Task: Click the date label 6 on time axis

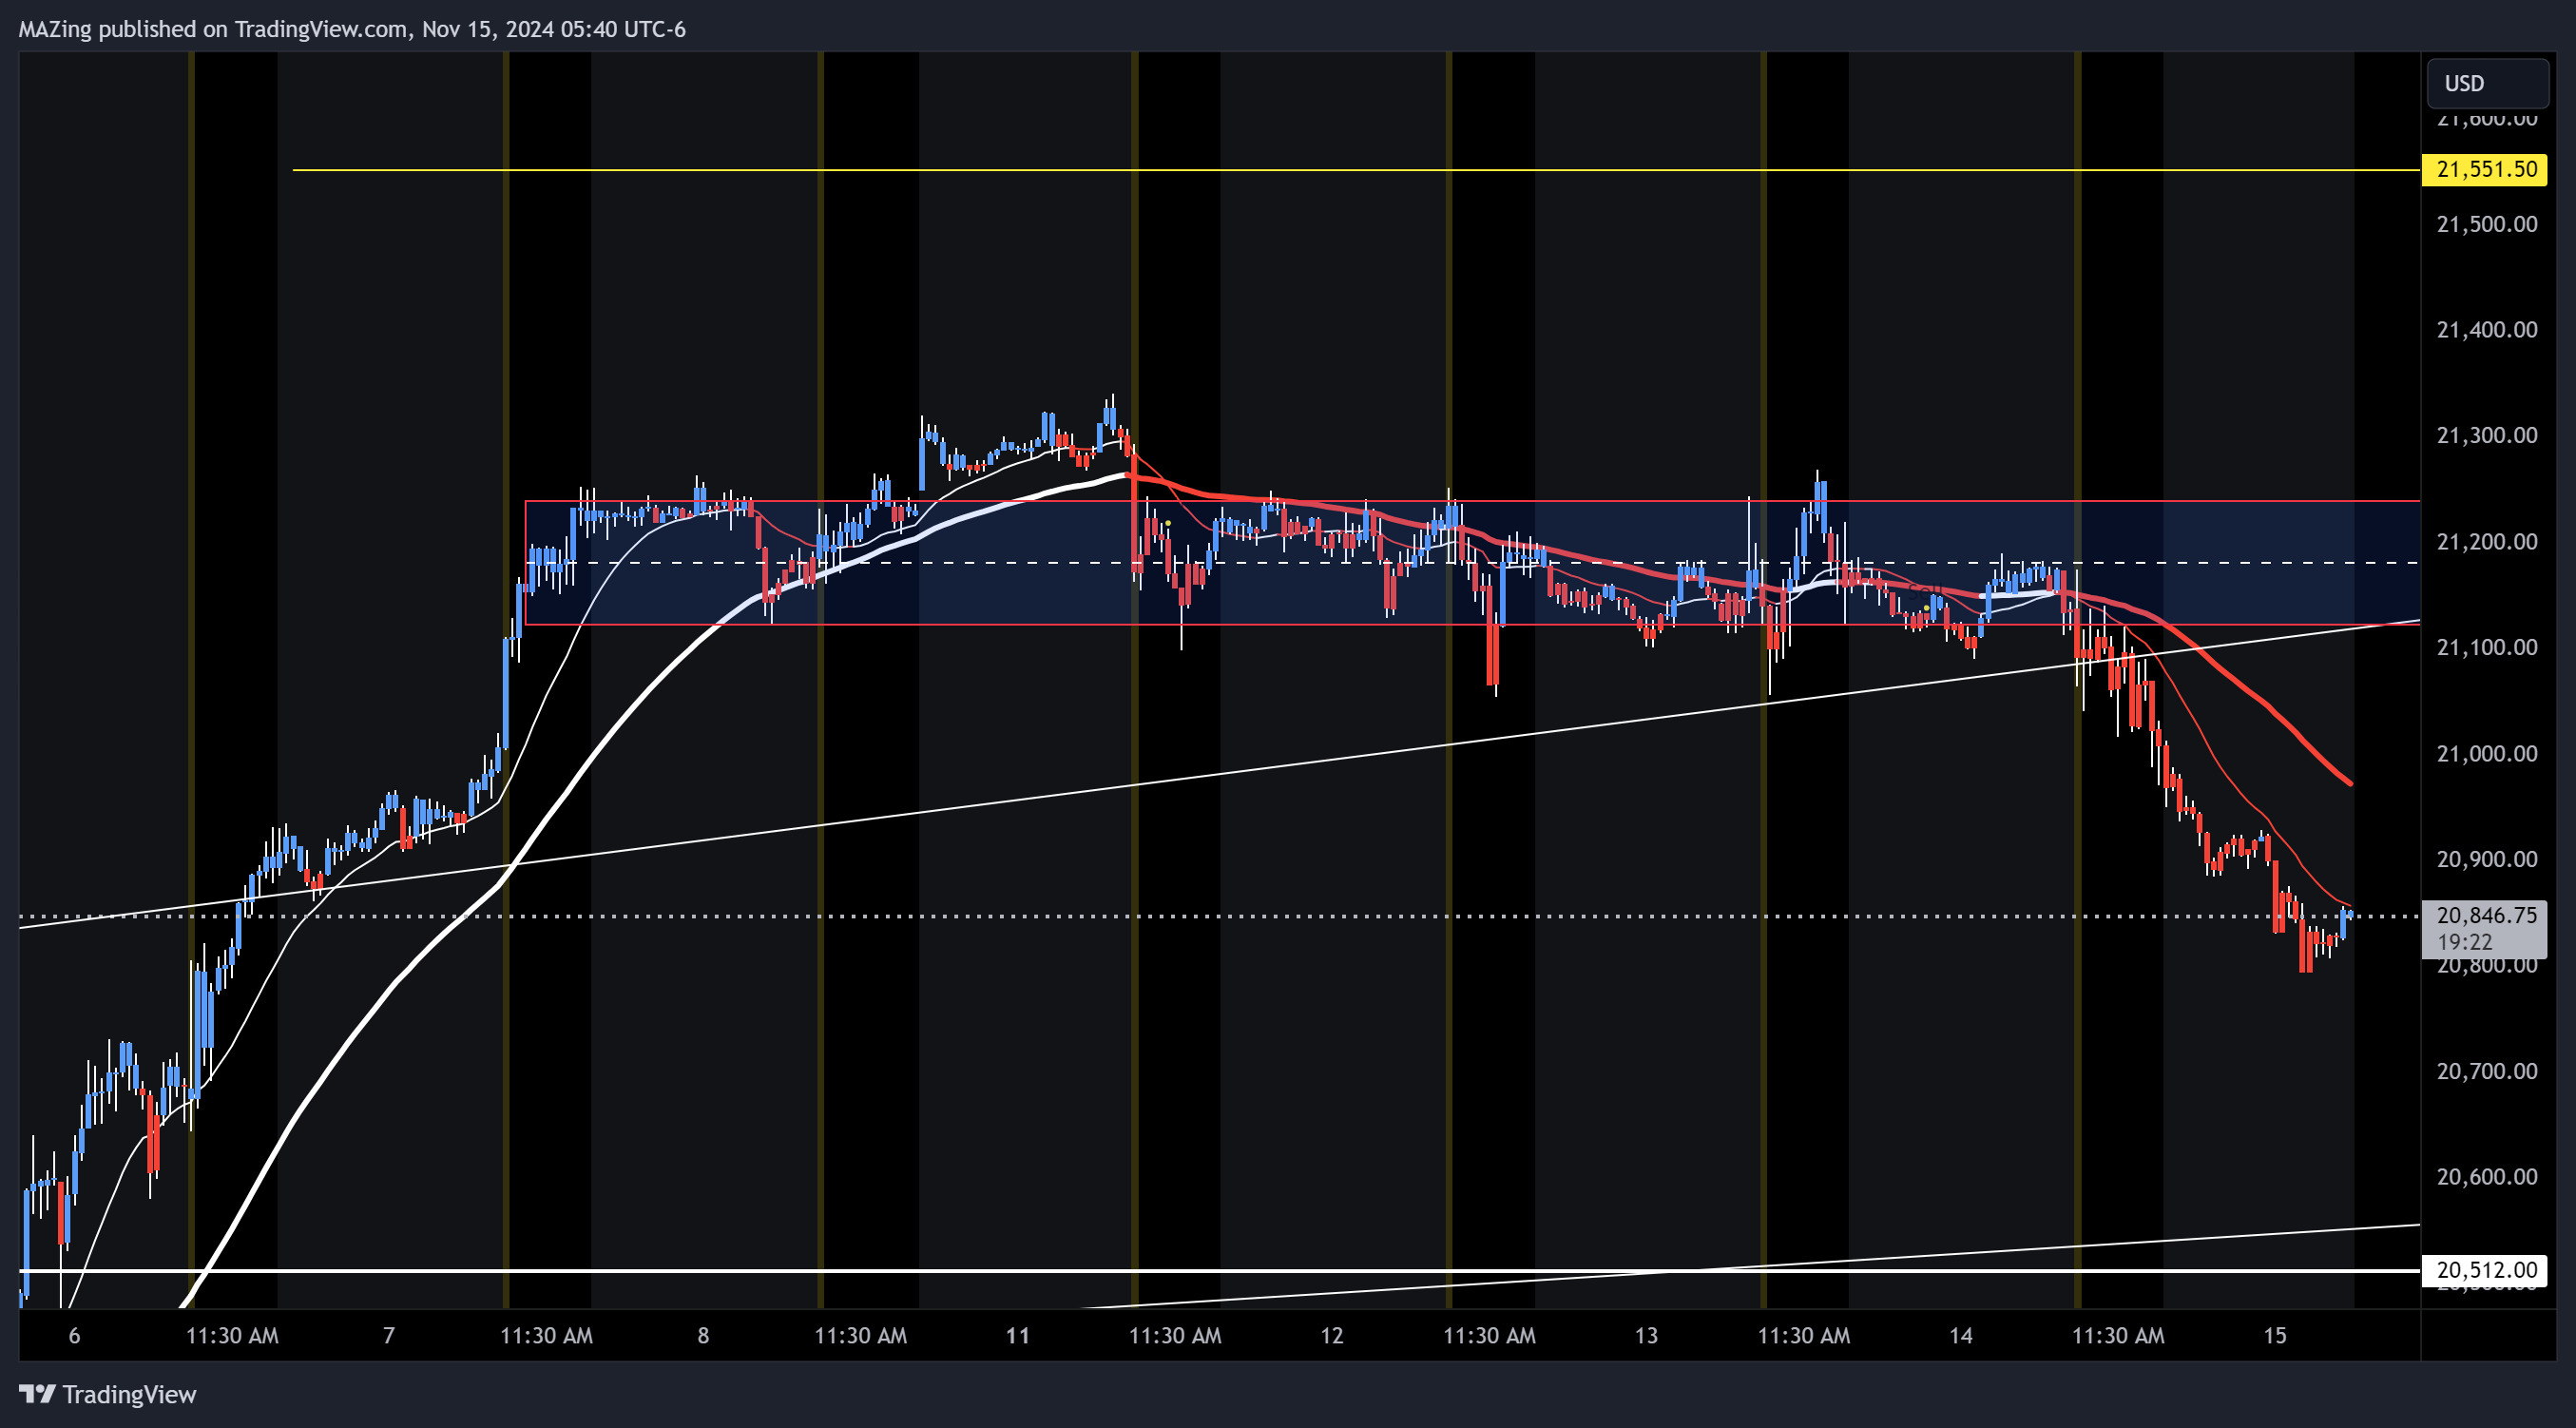Action: (x=74, y=1335)
